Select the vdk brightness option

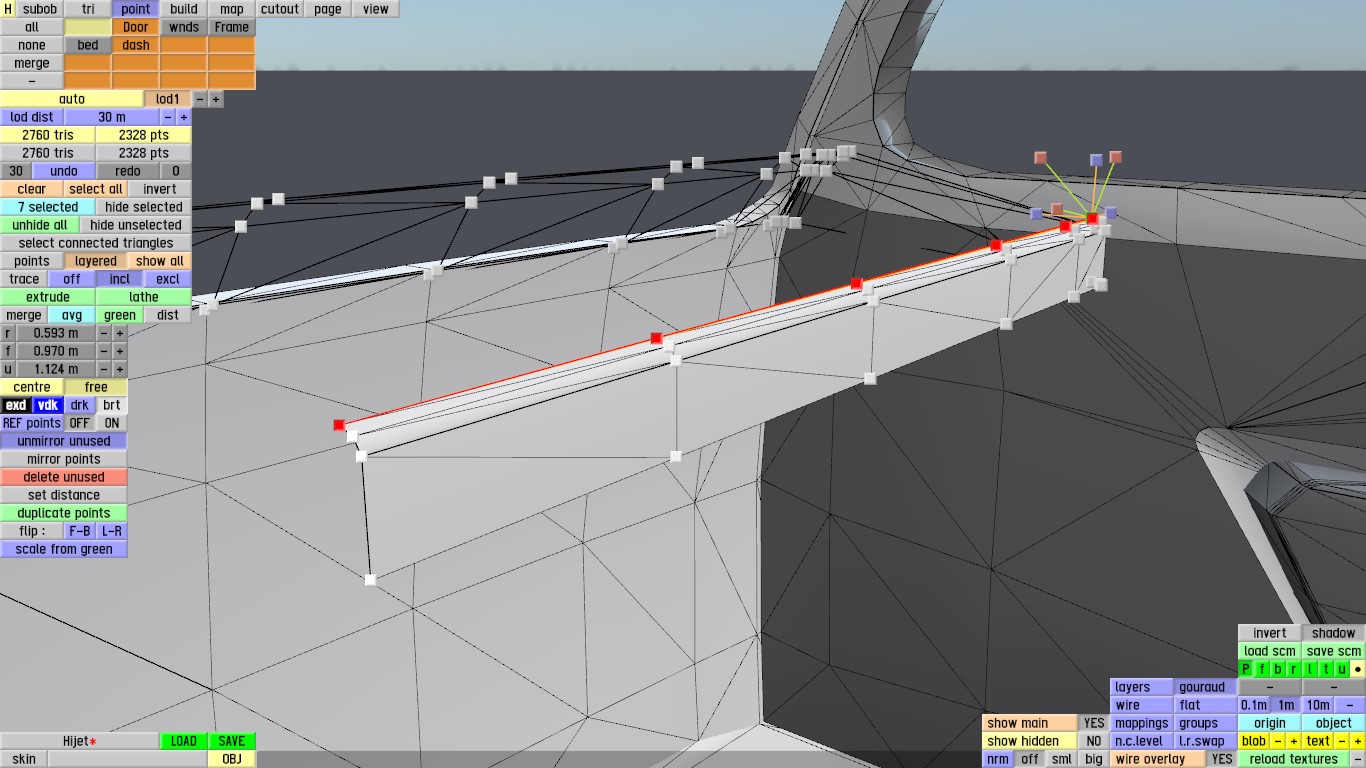(x=48, y=405)
